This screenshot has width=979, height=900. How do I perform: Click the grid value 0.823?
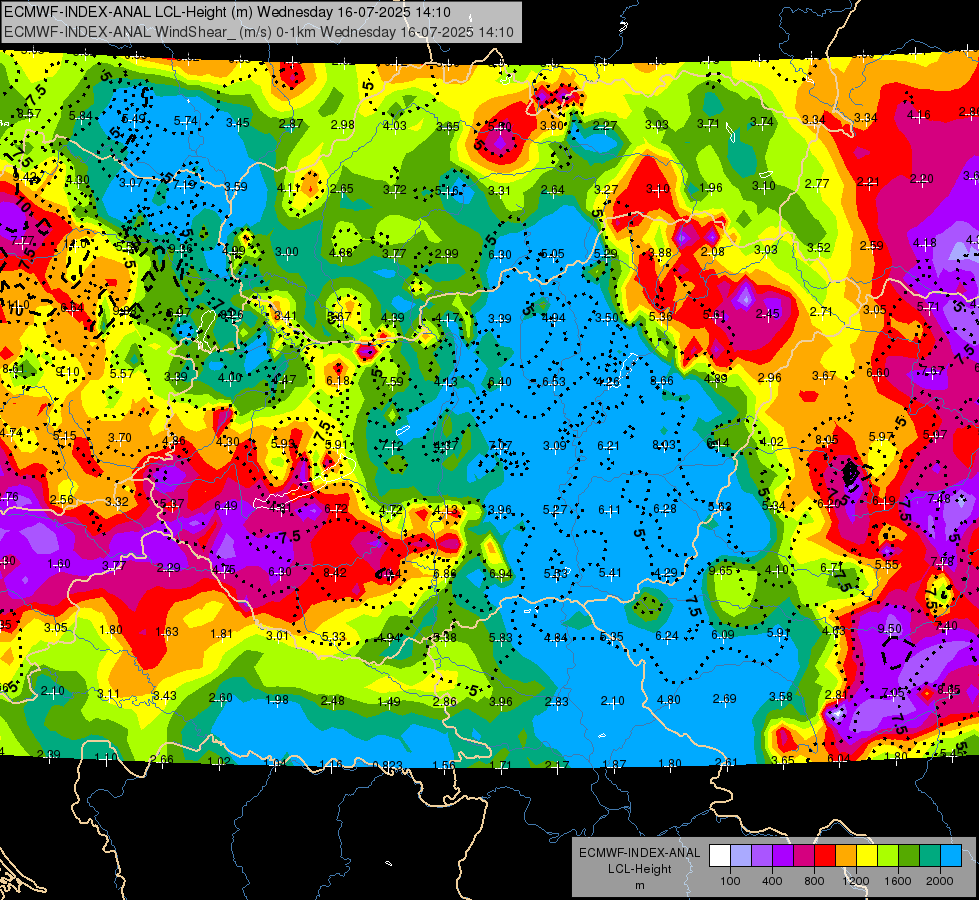coord(387,765)
